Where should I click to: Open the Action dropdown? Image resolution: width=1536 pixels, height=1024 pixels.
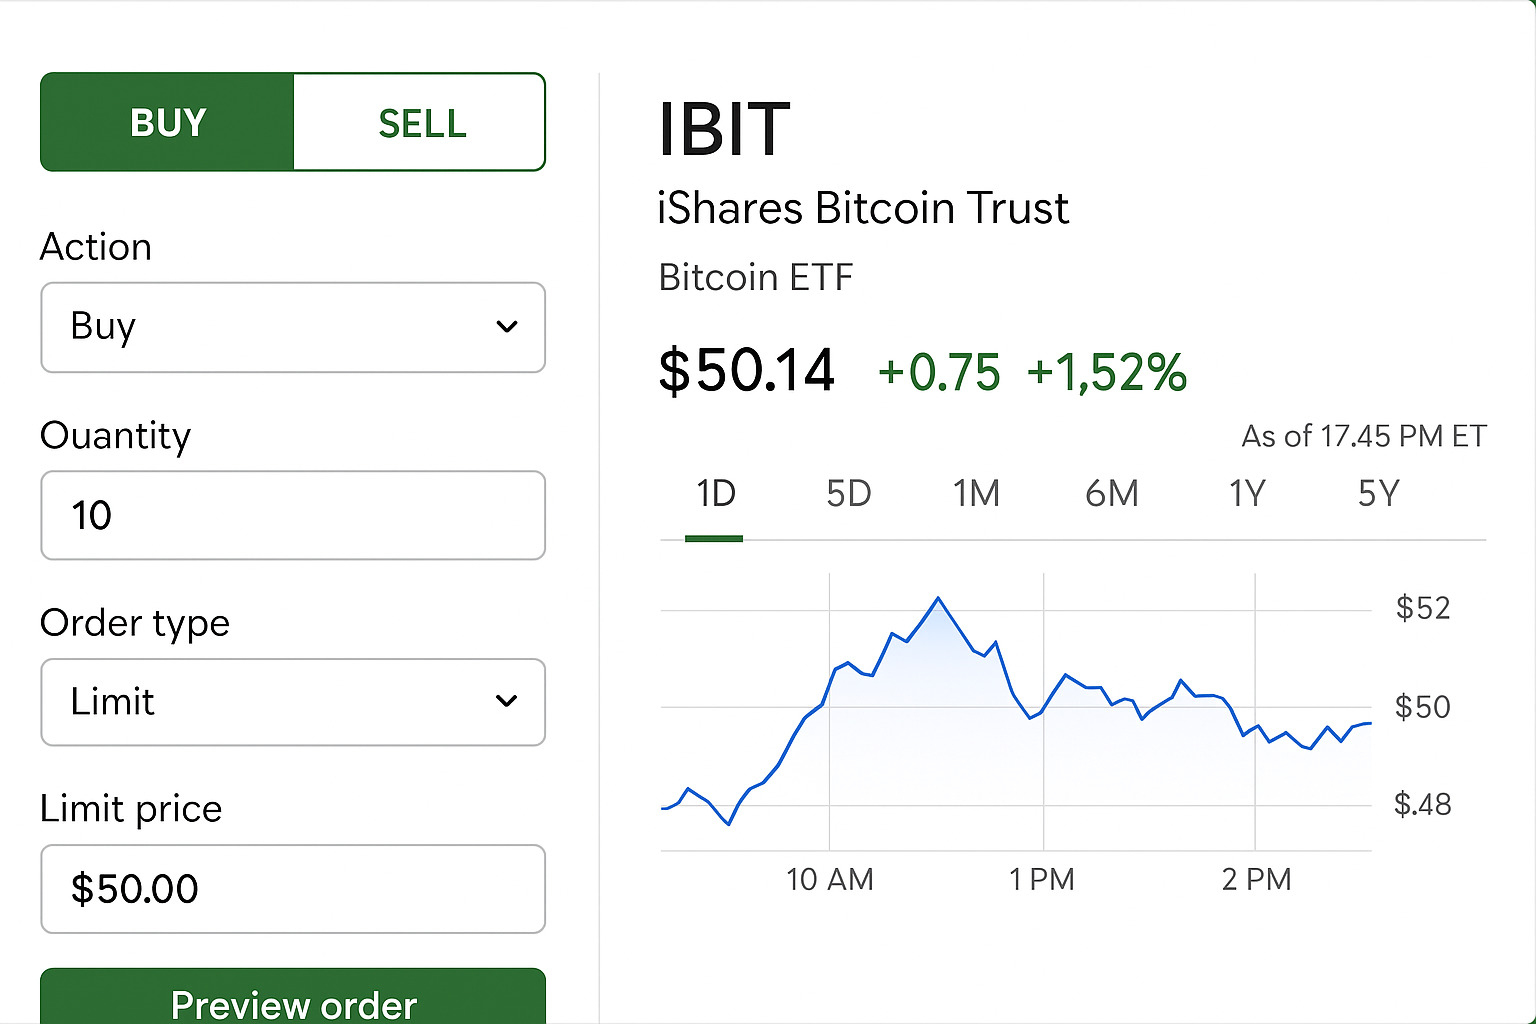(x=293, y=327)
